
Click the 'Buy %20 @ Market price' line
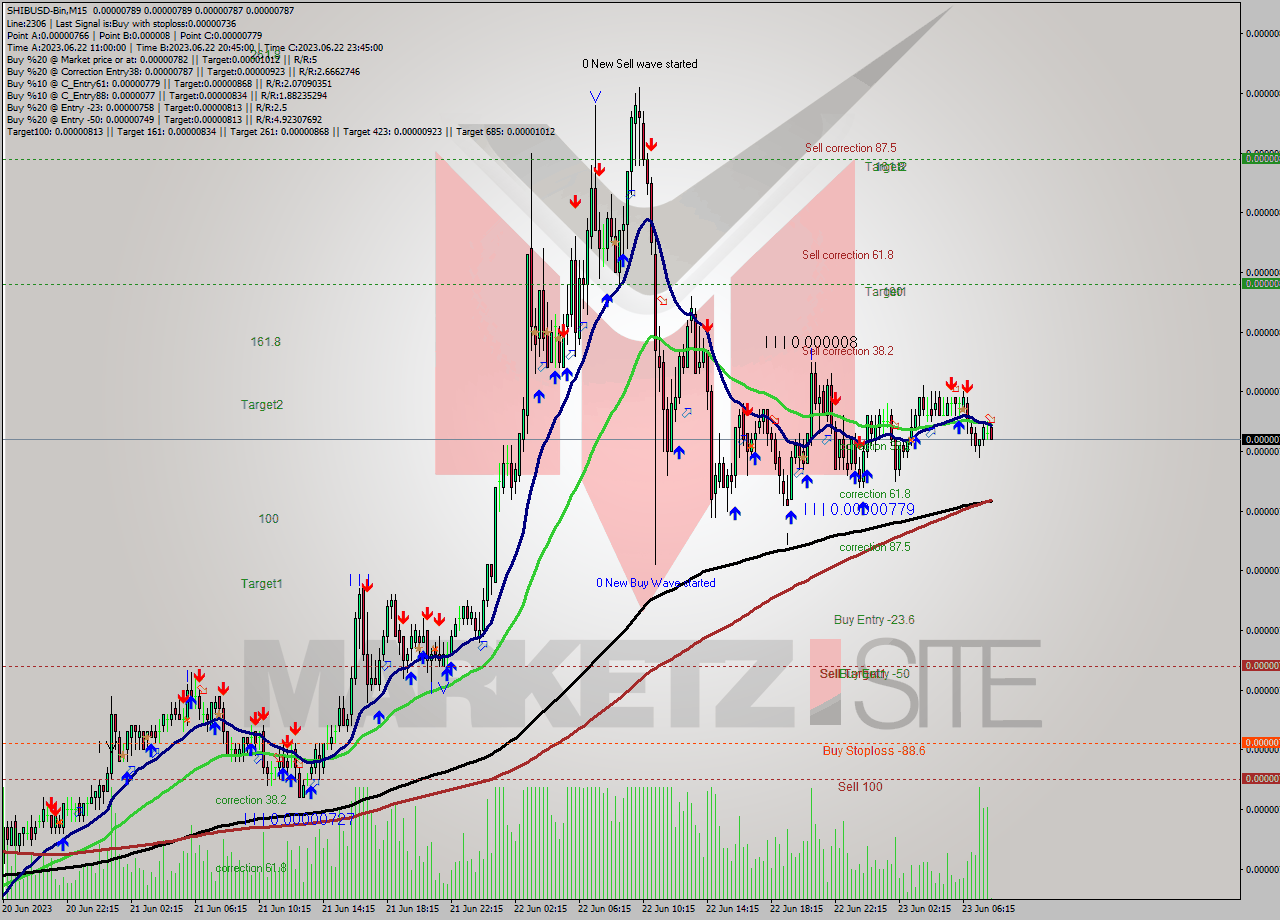164,59
